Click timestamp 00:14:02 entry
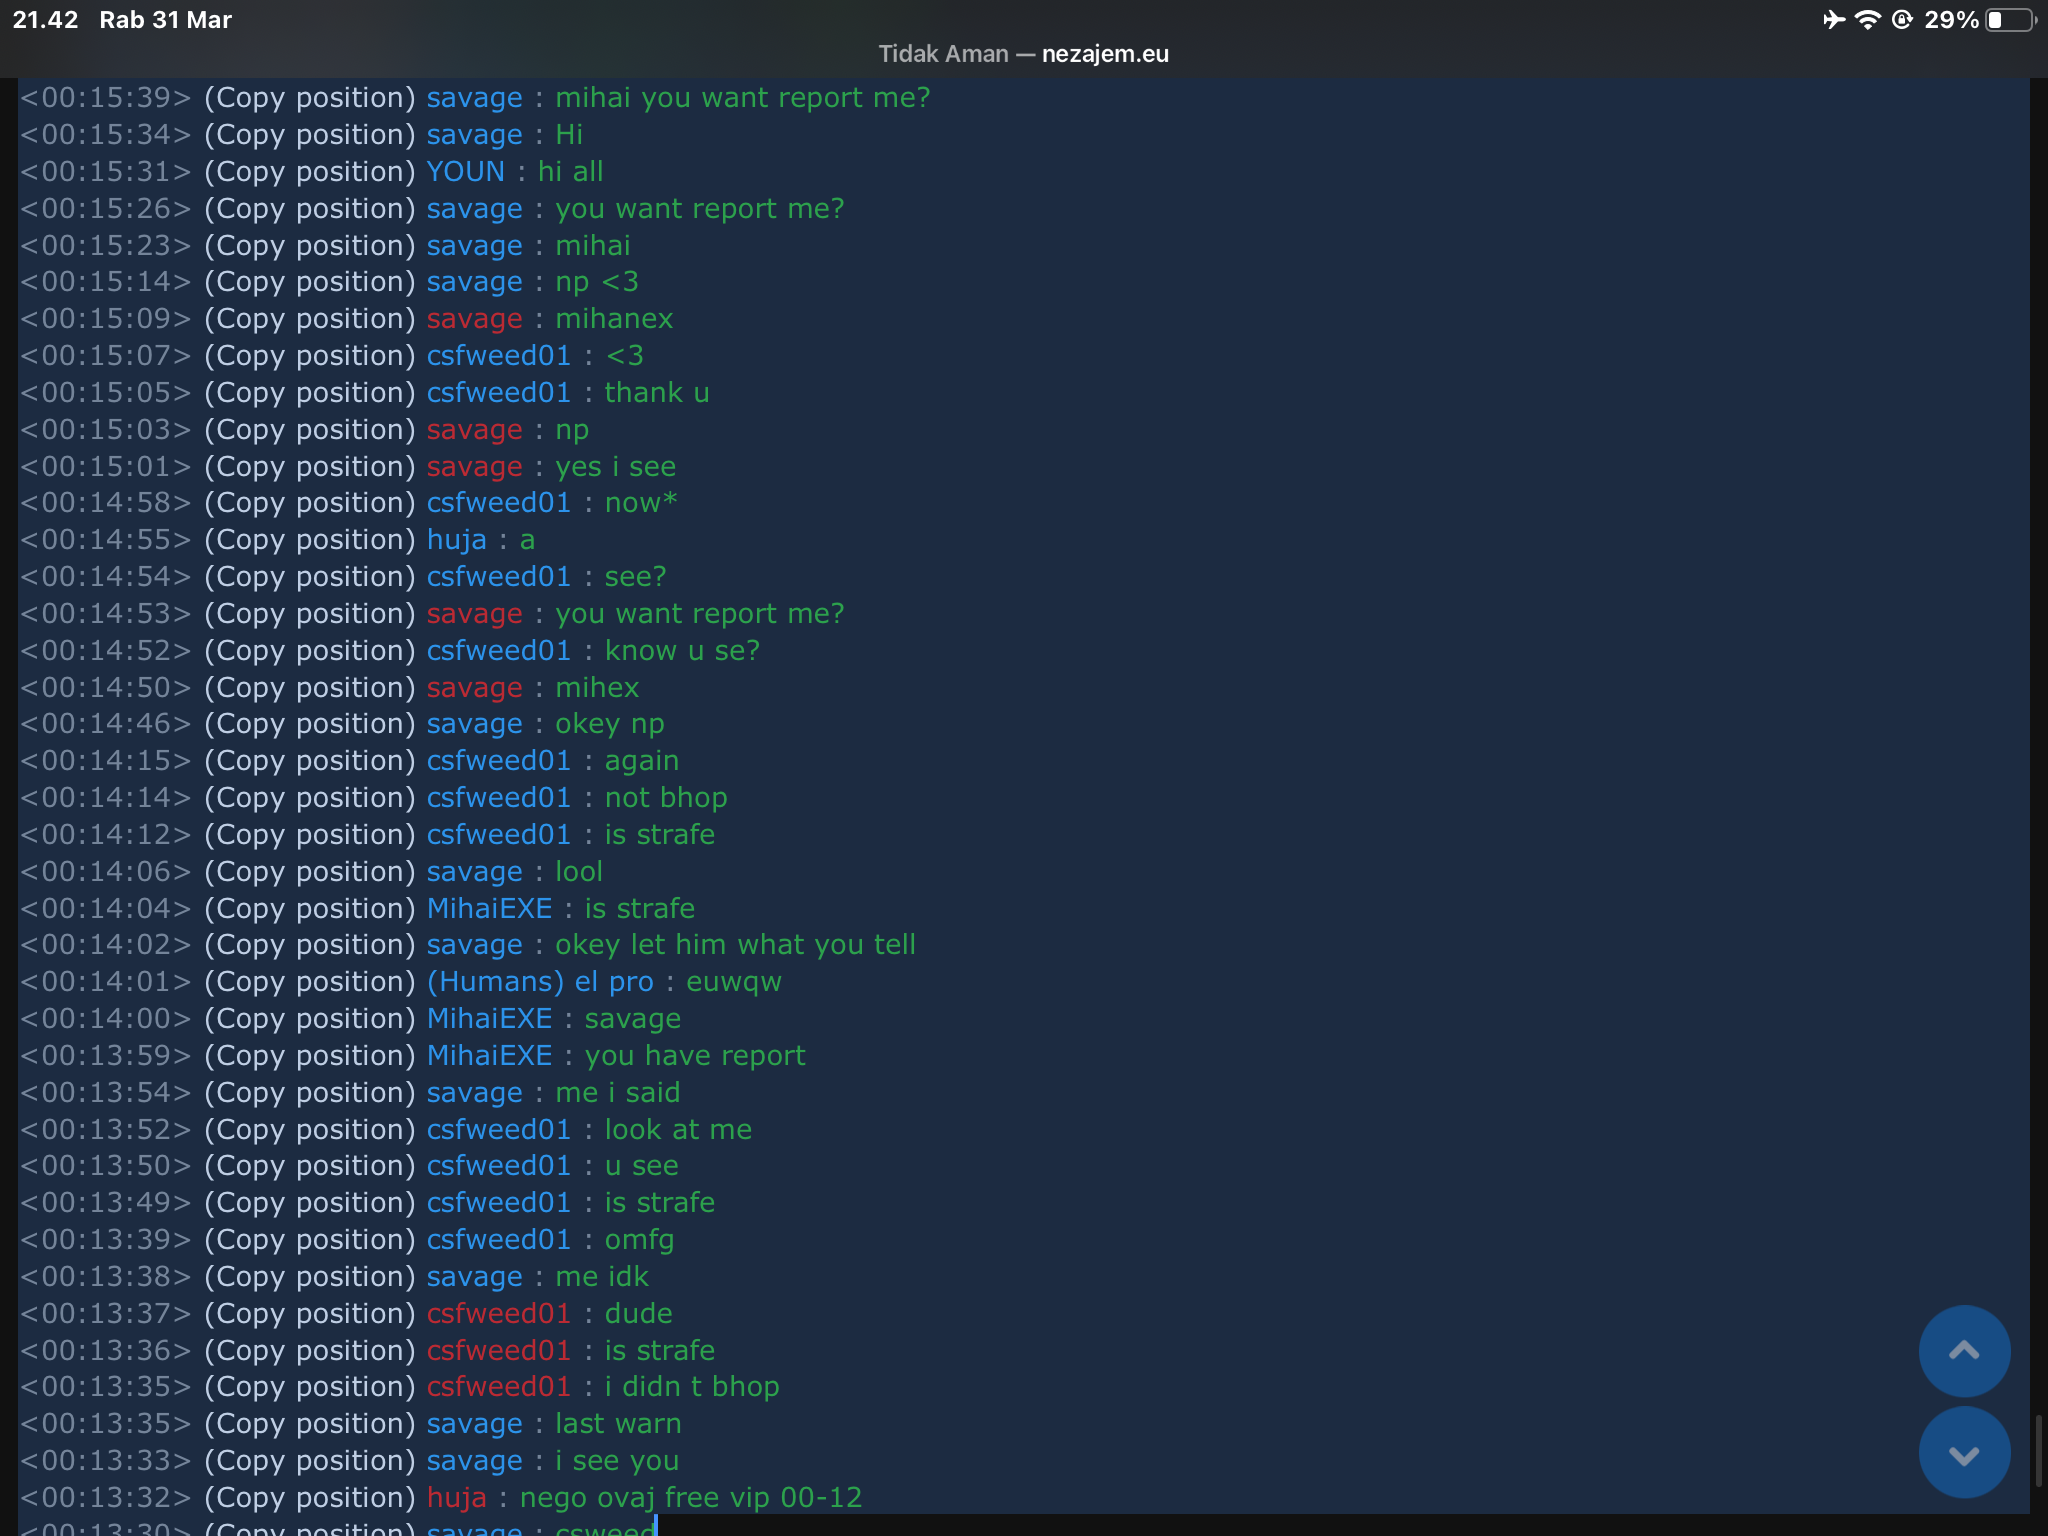Viewport: 2048px width, 1536px height. tap(105, 945)
